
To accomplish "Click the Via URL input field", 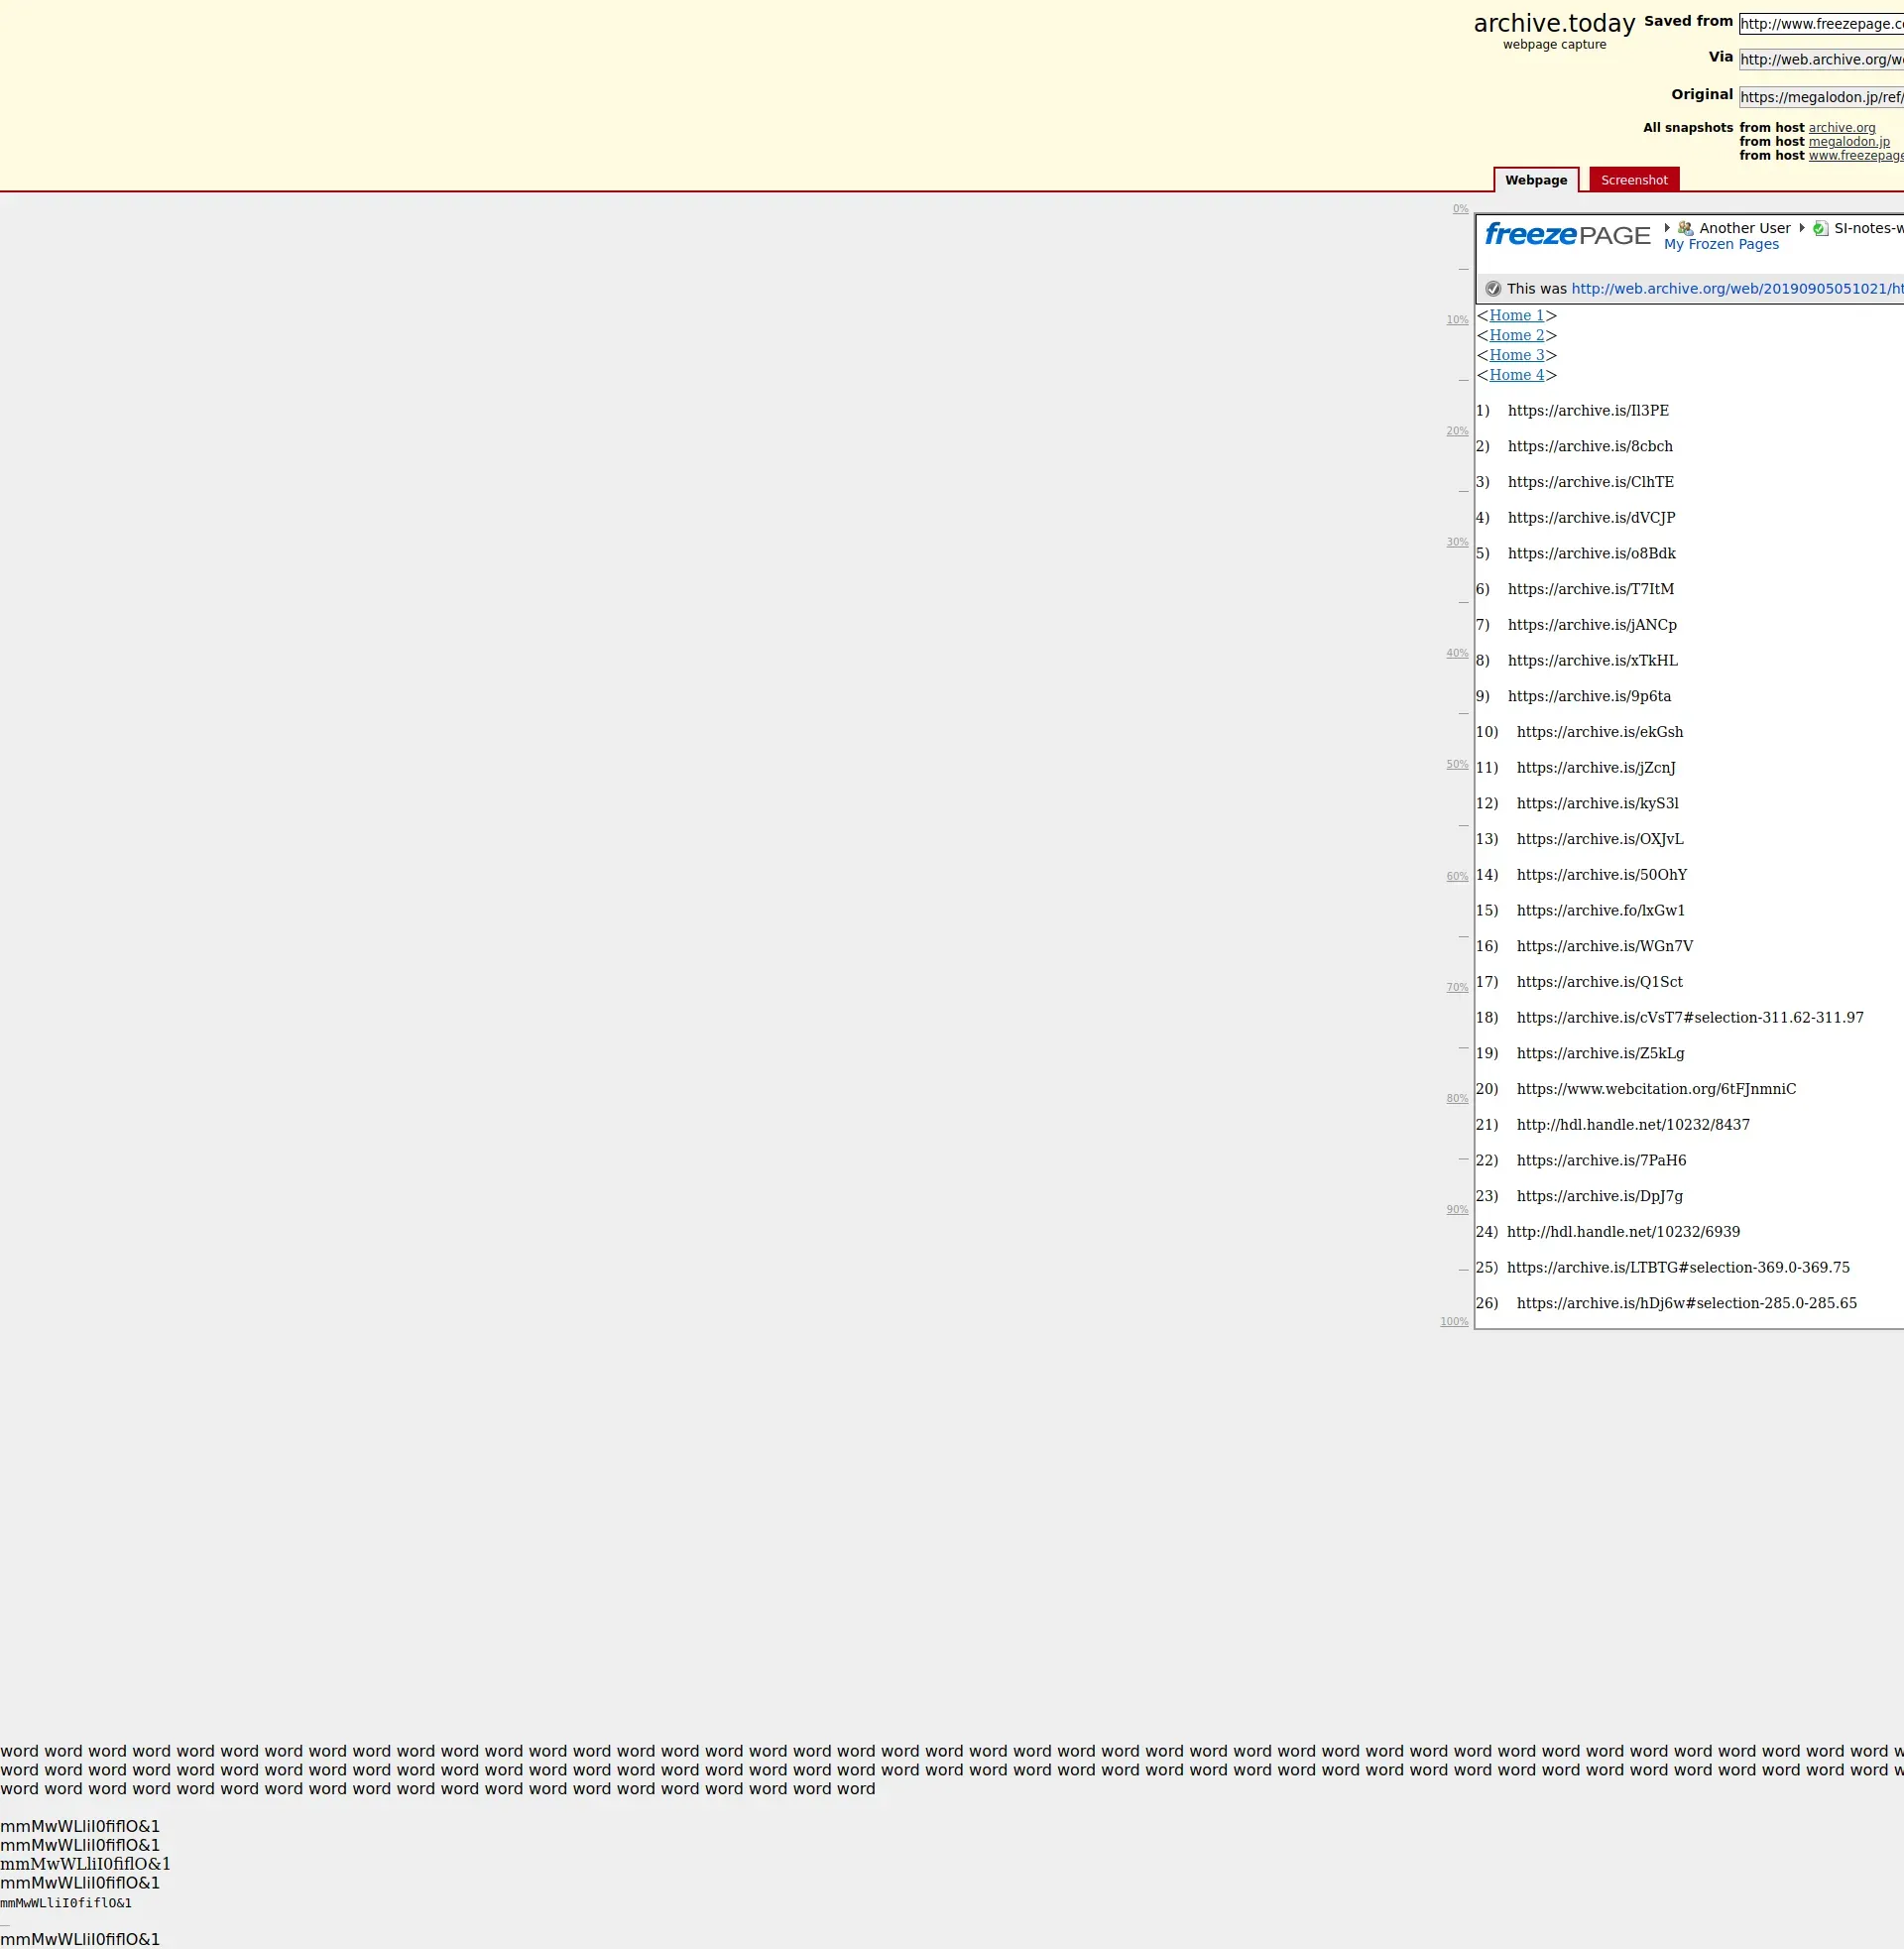I will 1820,60.
